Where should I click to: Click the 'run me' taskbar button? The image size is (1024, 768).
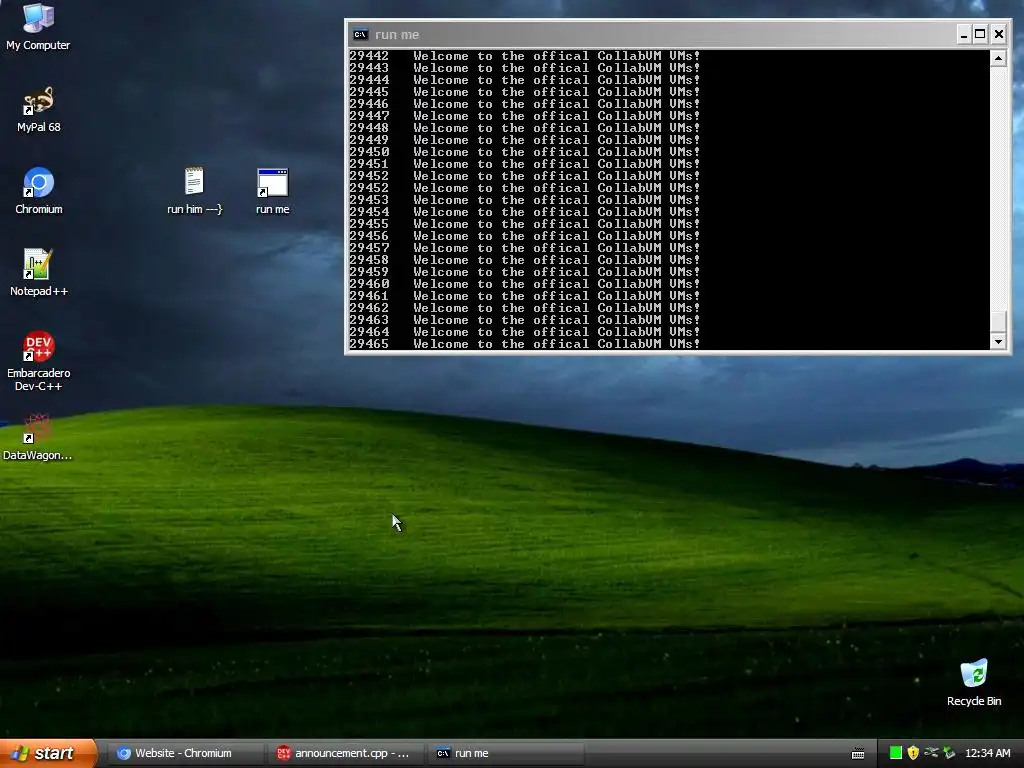coord(507,753)
